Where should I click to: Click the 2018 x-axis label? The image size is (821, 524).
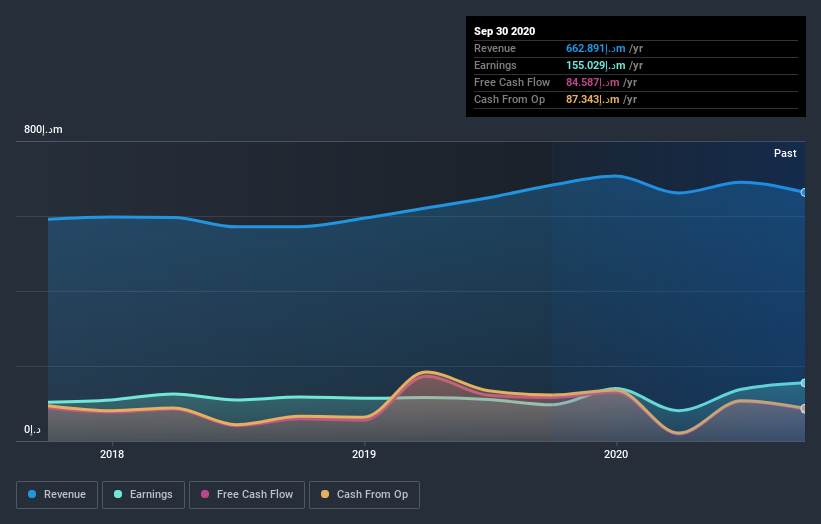(x=112, y=454)
